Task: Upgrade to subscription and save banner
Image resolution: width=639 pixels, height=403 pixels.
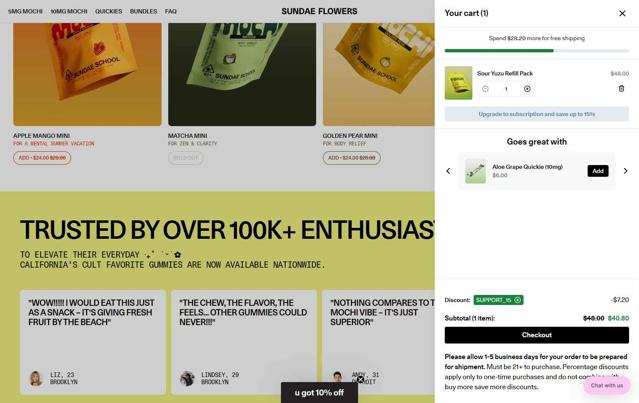Action: click(x=536, y=114)
